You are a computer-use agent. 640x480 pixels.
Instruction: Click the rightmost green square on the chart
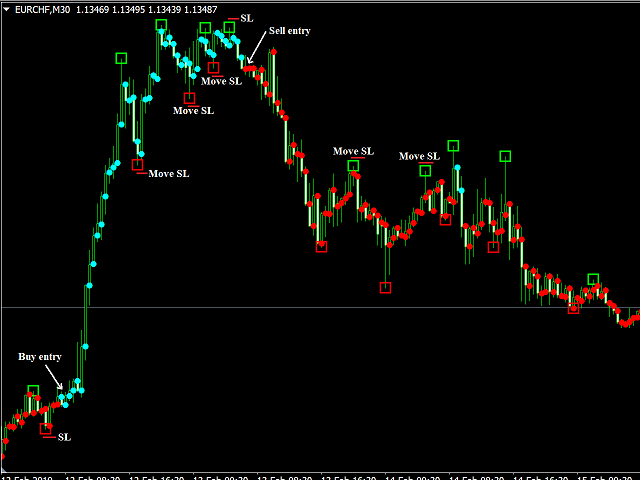(593, 279)
